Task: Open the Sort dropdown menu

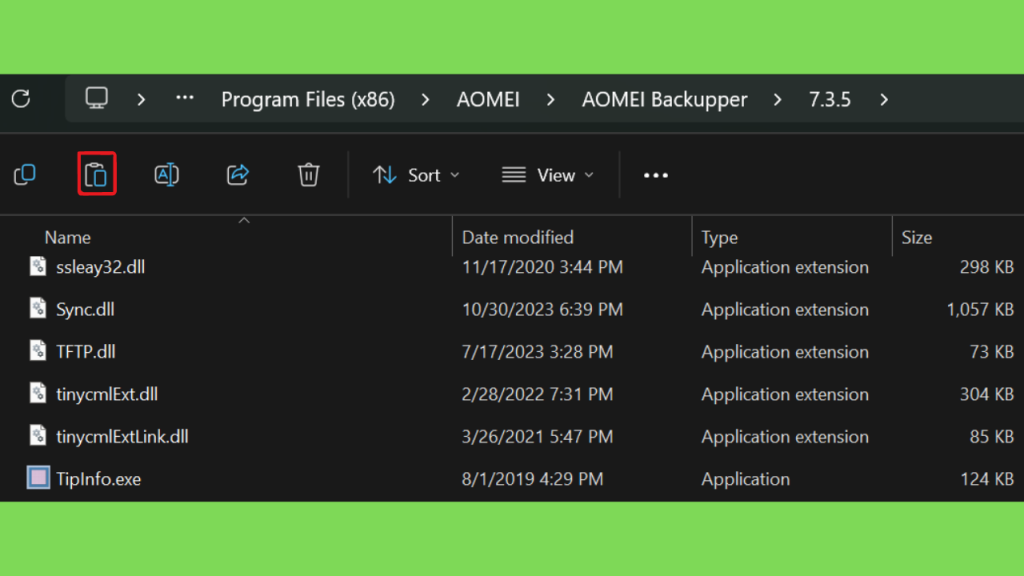Action: tap(417, 175)
